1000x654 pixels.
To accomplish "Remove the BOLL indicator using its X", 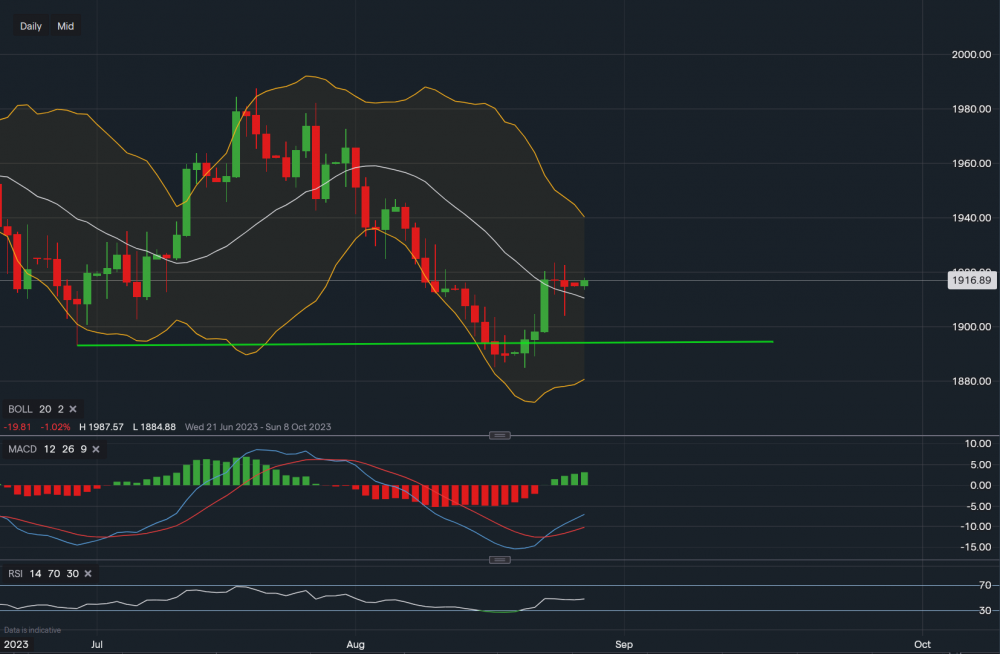I will pos(74,409).
